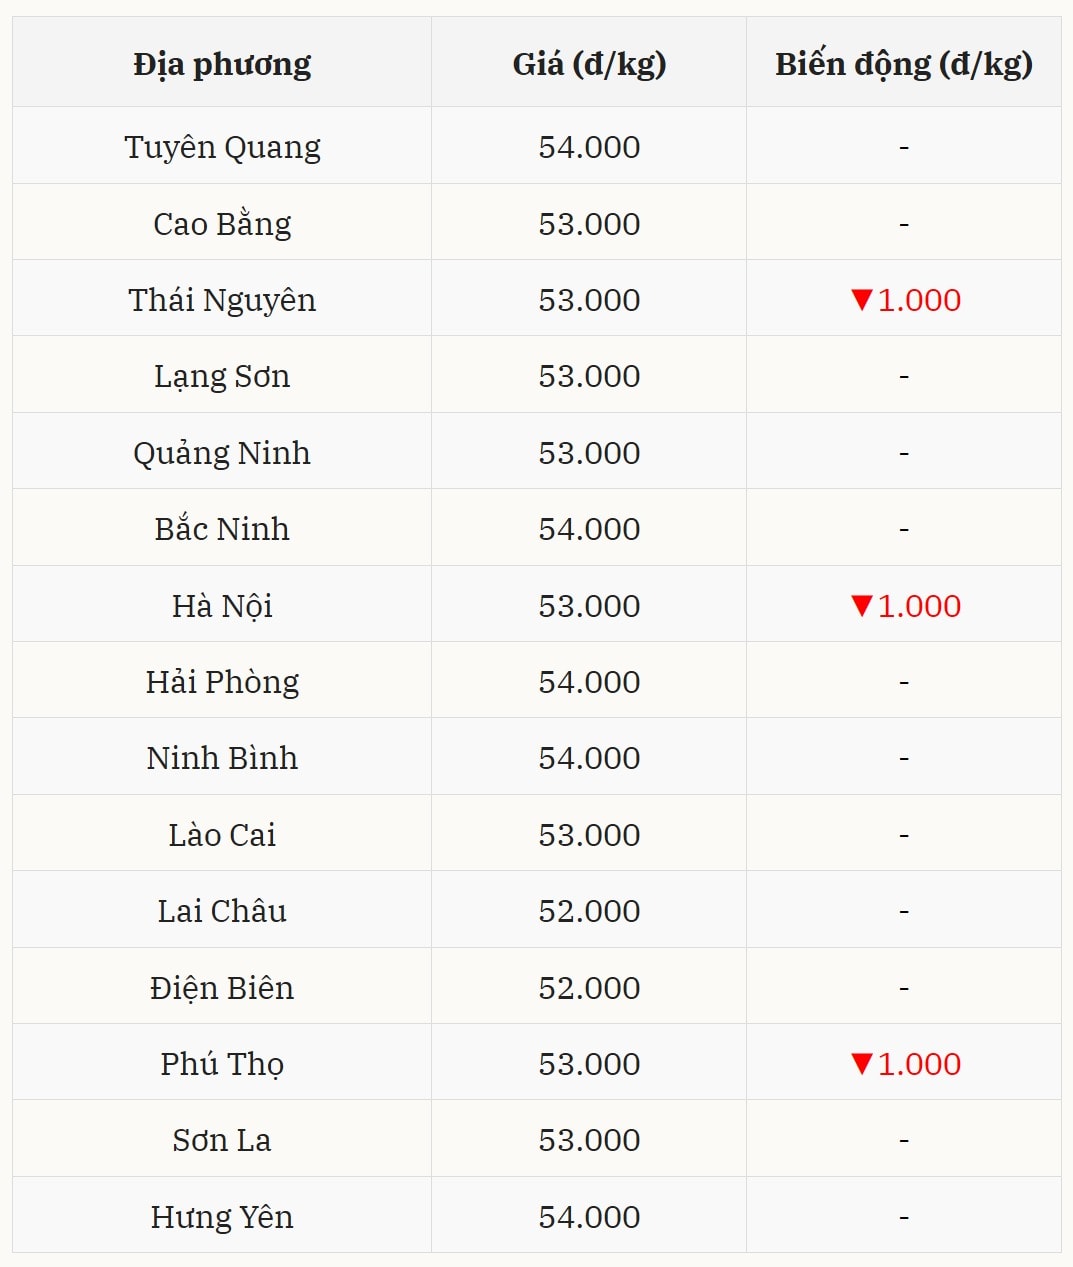Select the Hải Phòng location cell
Viewport: 1073px width, 1267px height.
[222, 682]
